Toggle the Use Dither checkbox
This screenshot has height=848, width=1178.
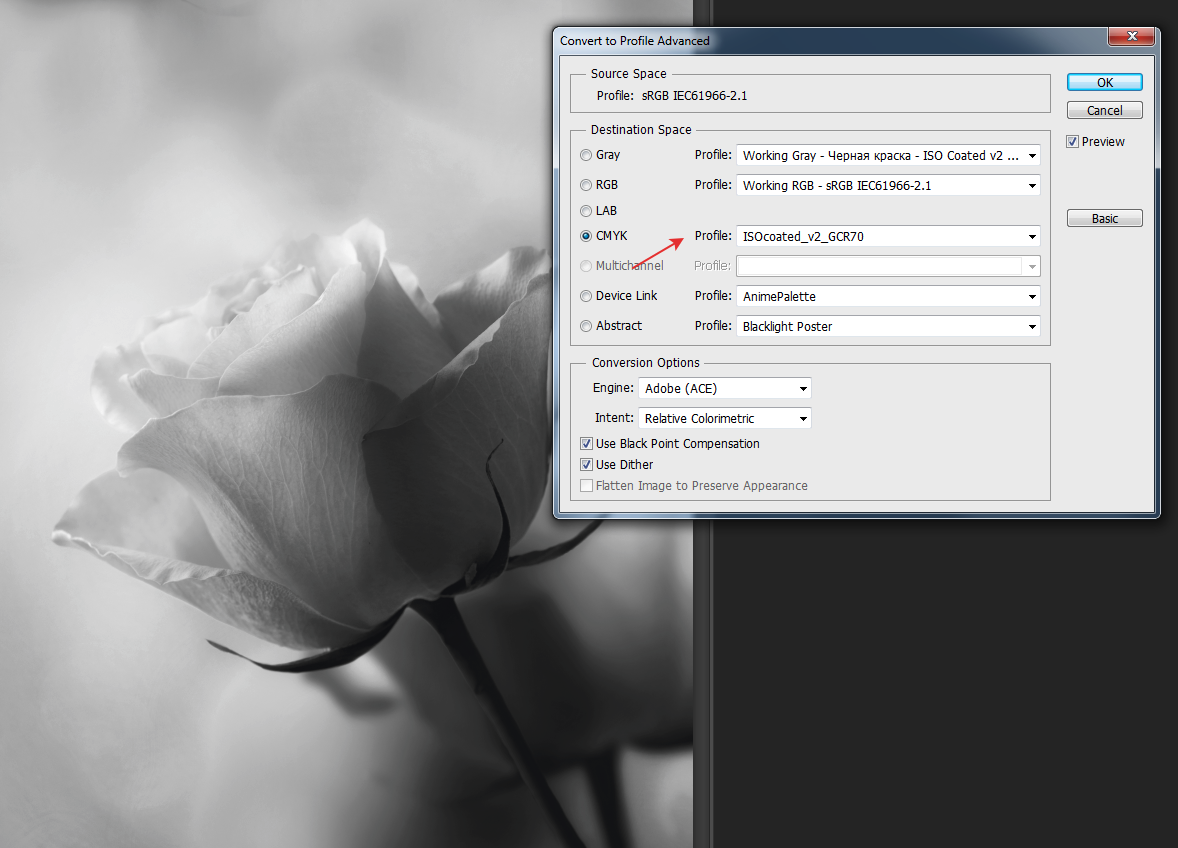tap(587, 465)
